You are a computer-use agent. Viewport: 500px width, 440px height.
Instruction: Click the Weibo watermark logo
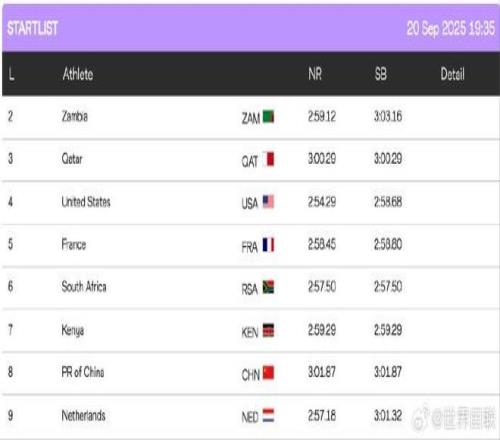(420, 418)
